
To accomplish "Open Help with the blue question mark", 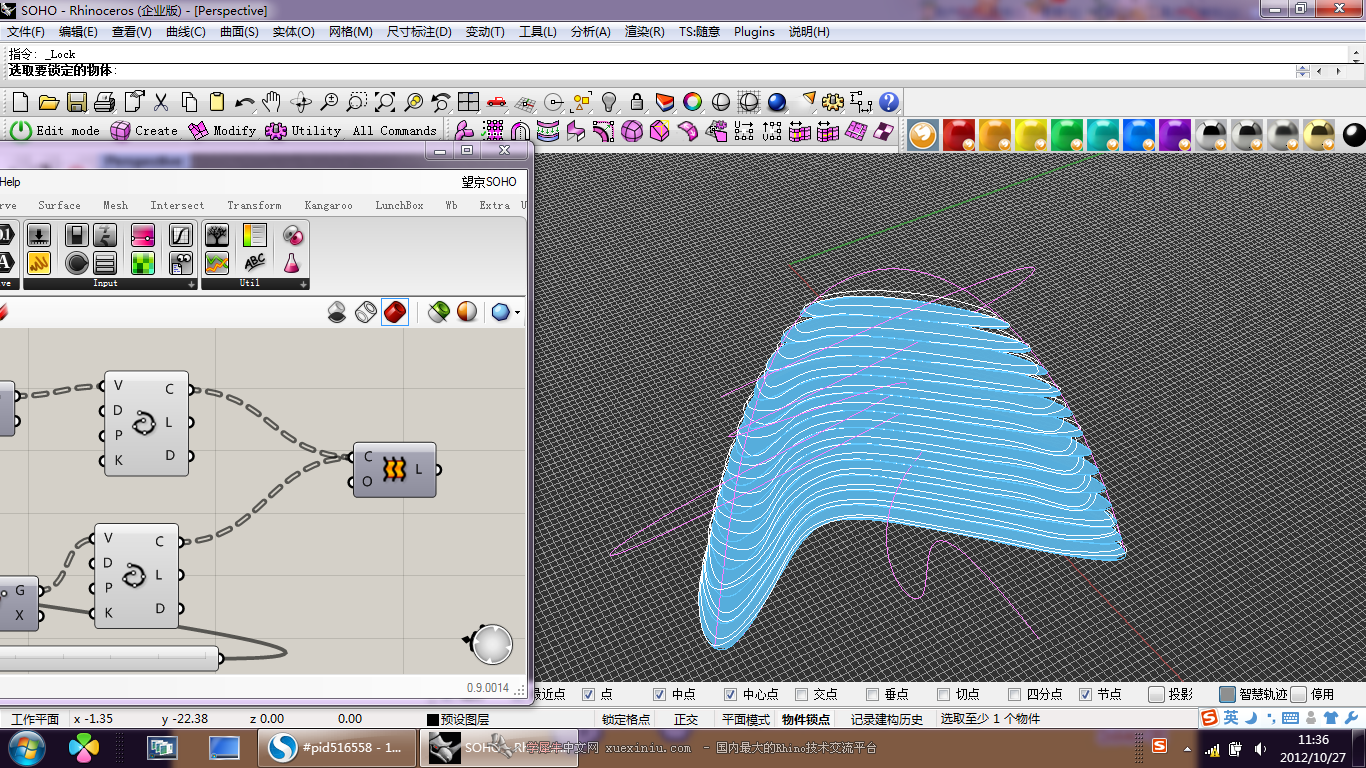I will coord(889,102).
